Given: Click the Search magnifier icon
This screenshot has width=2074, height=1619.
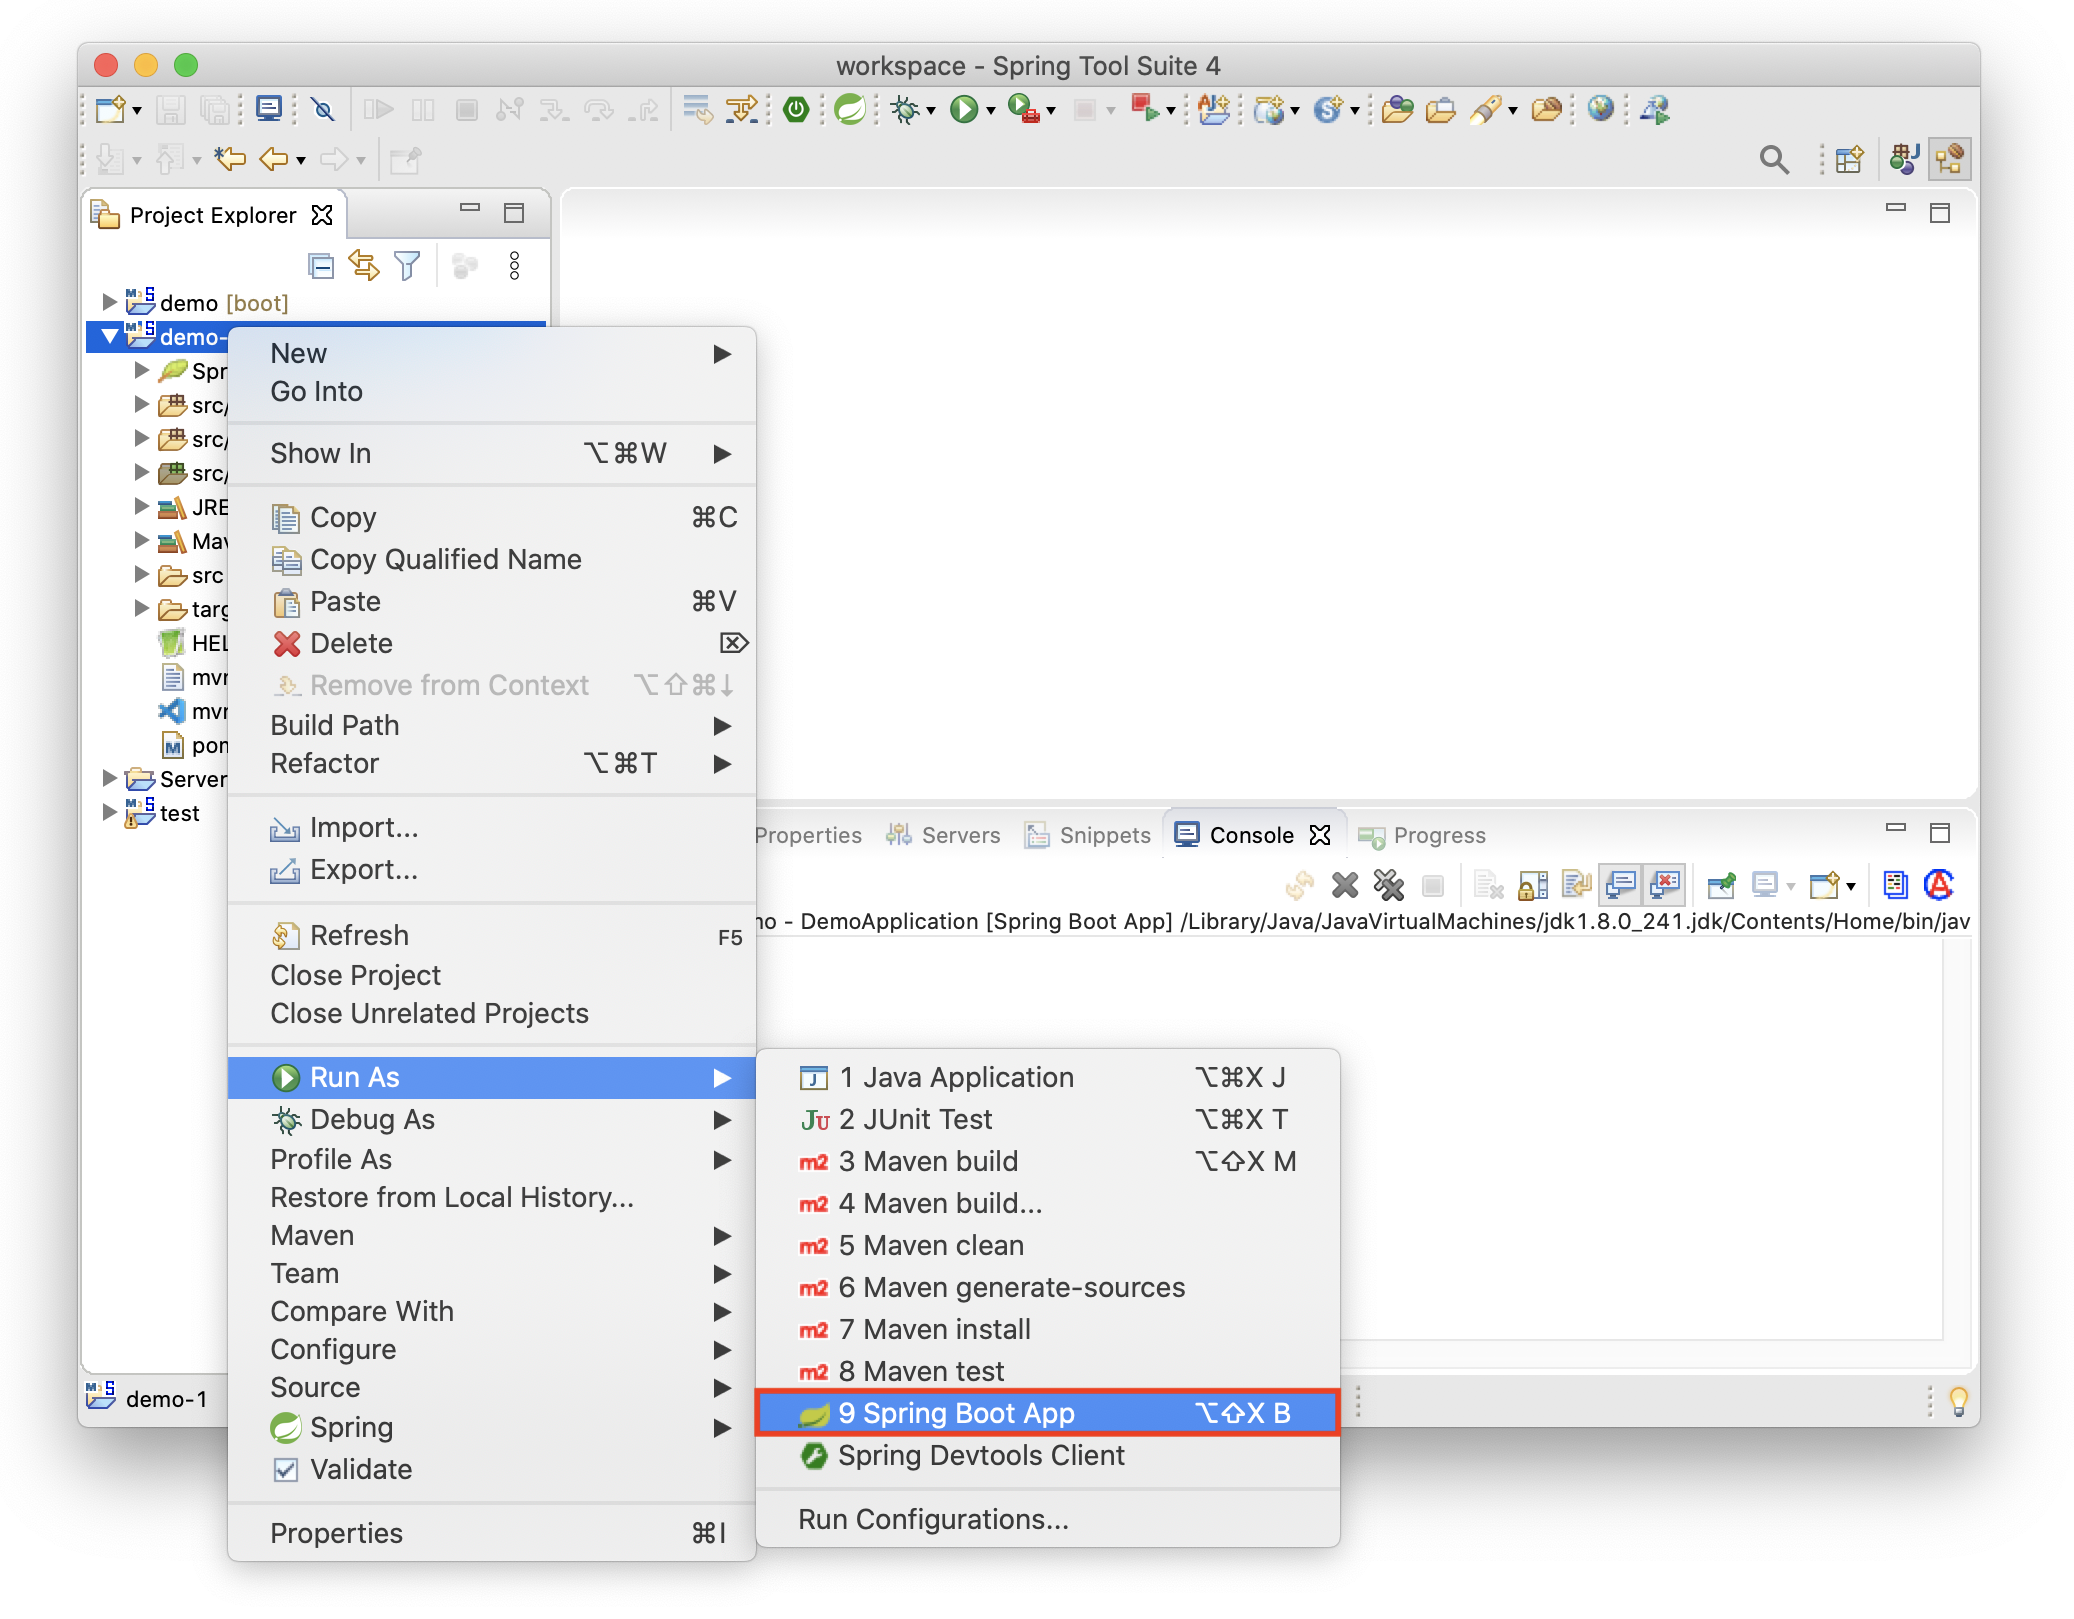Looking at the screenshot, I should [1774, 159].
